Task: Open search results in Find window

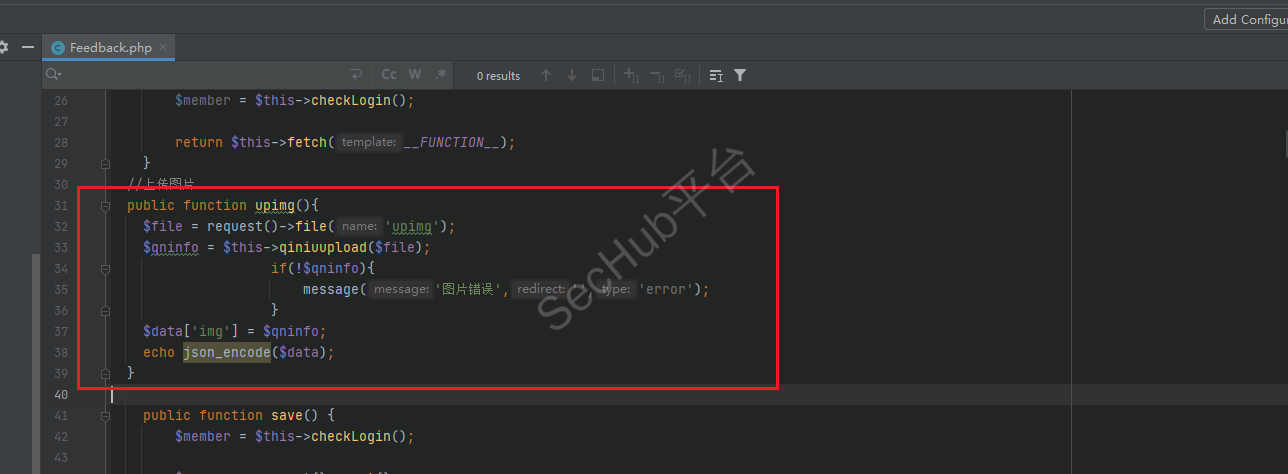Action: point(598,75)
